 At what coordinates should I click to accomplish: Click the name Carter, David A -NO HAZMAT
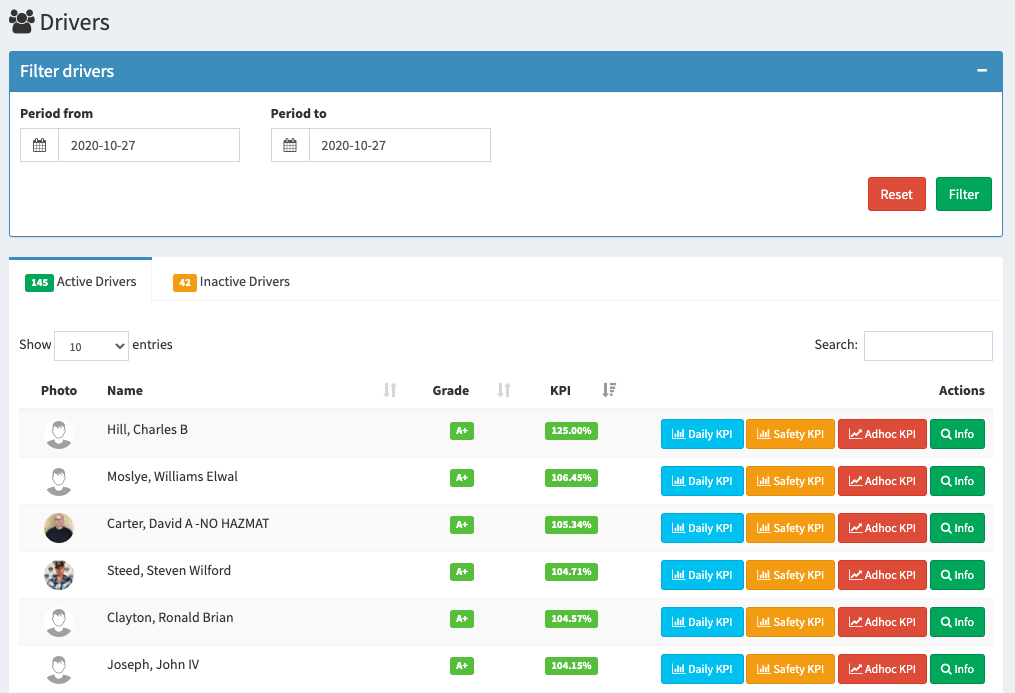click(188, 523)
